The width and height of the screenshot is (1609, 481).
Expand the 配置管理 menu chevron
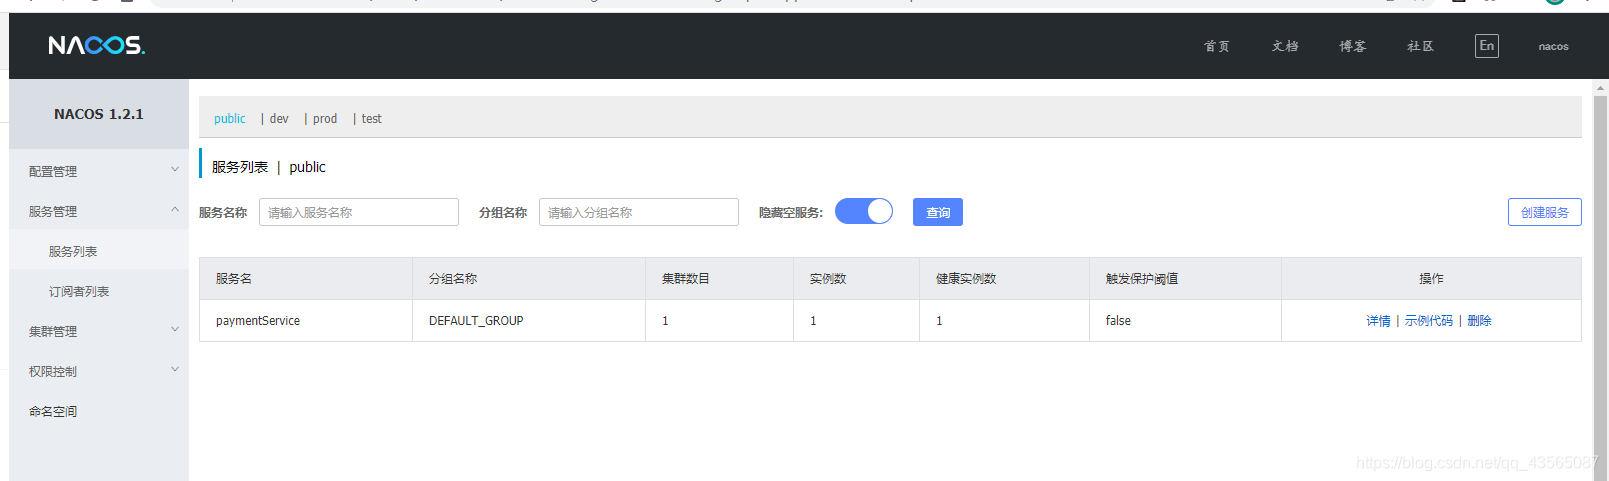tap(175, 170)
